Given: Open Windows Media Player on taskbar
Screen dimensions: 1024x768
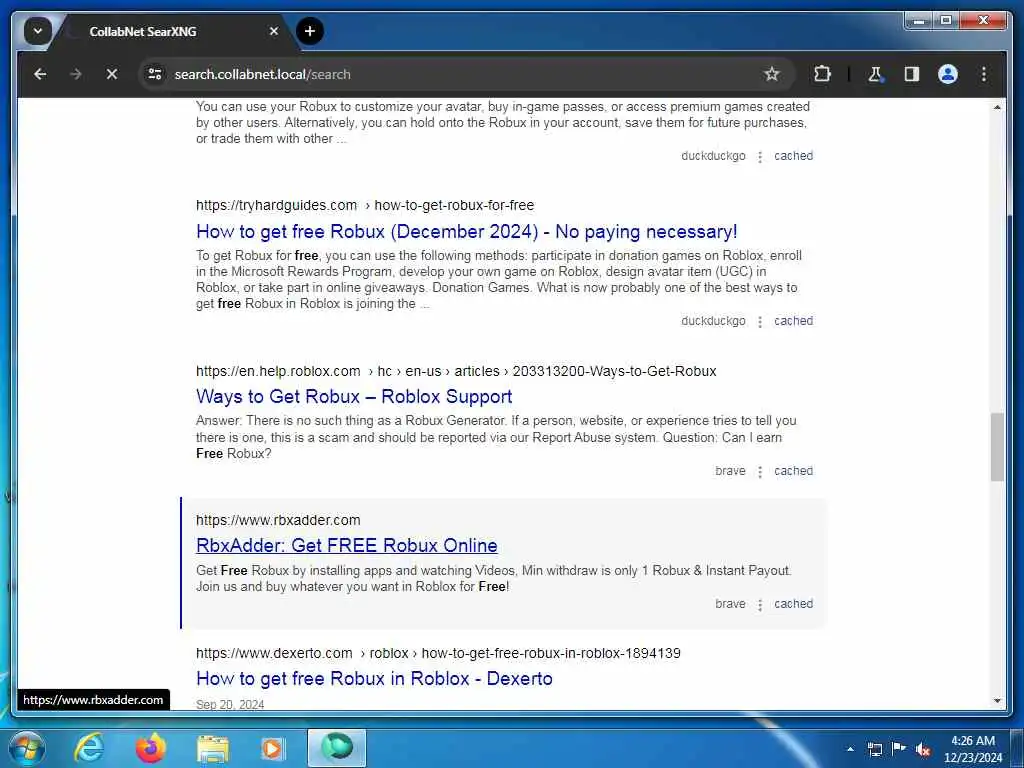Looking at the screenshot, I should click(272, 748).
